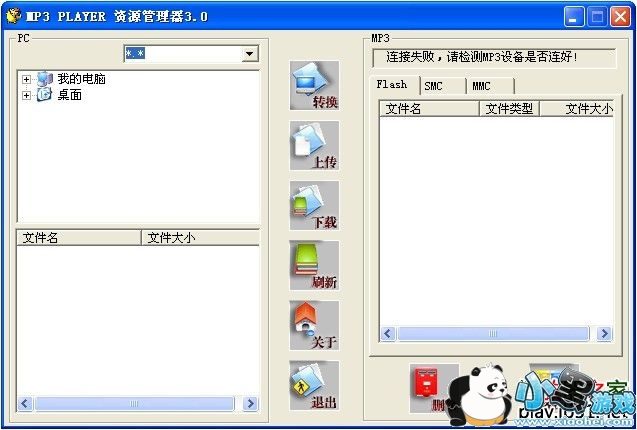Click PC file list scrollbar right arrow
This screenshot has width=637, height=430.
click(x=250, y=404)
